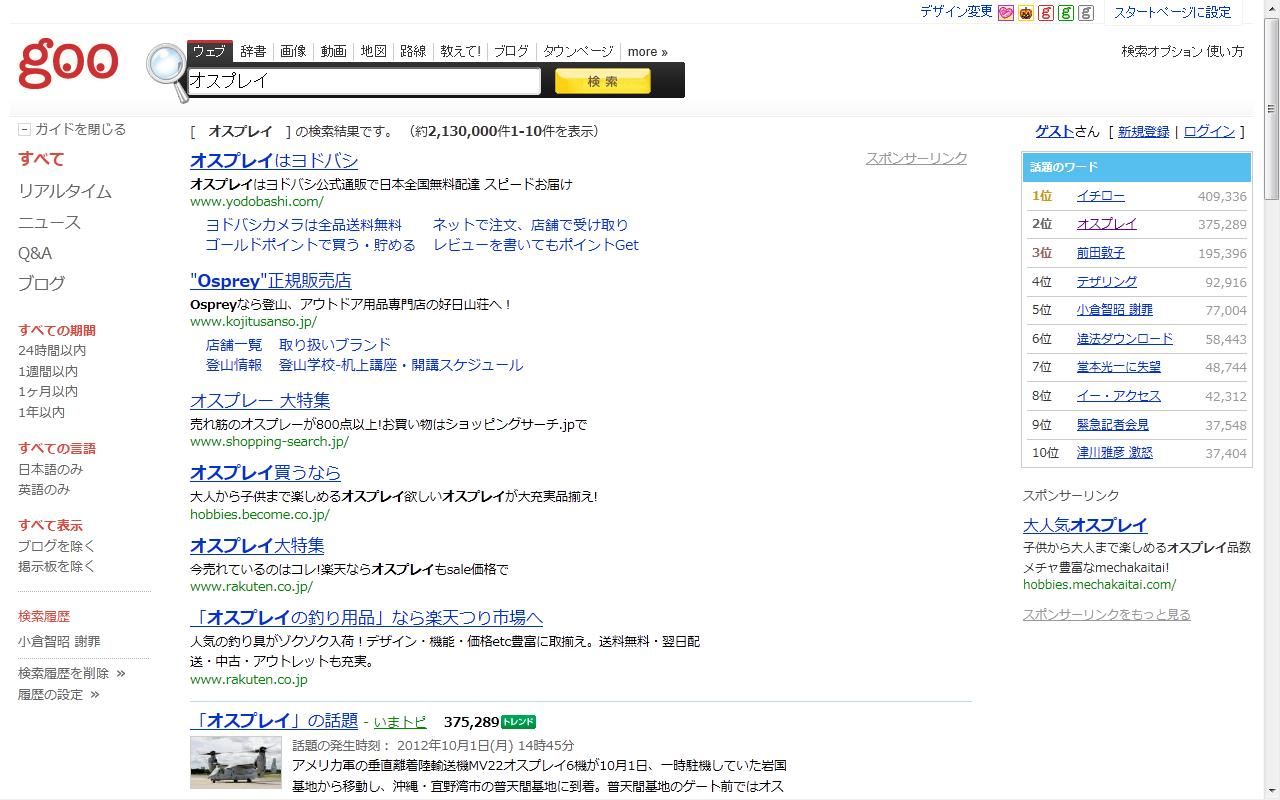Open the タウンページ tab
The width and height of the screenshot is (1280, 800).
tap(578, 51)
